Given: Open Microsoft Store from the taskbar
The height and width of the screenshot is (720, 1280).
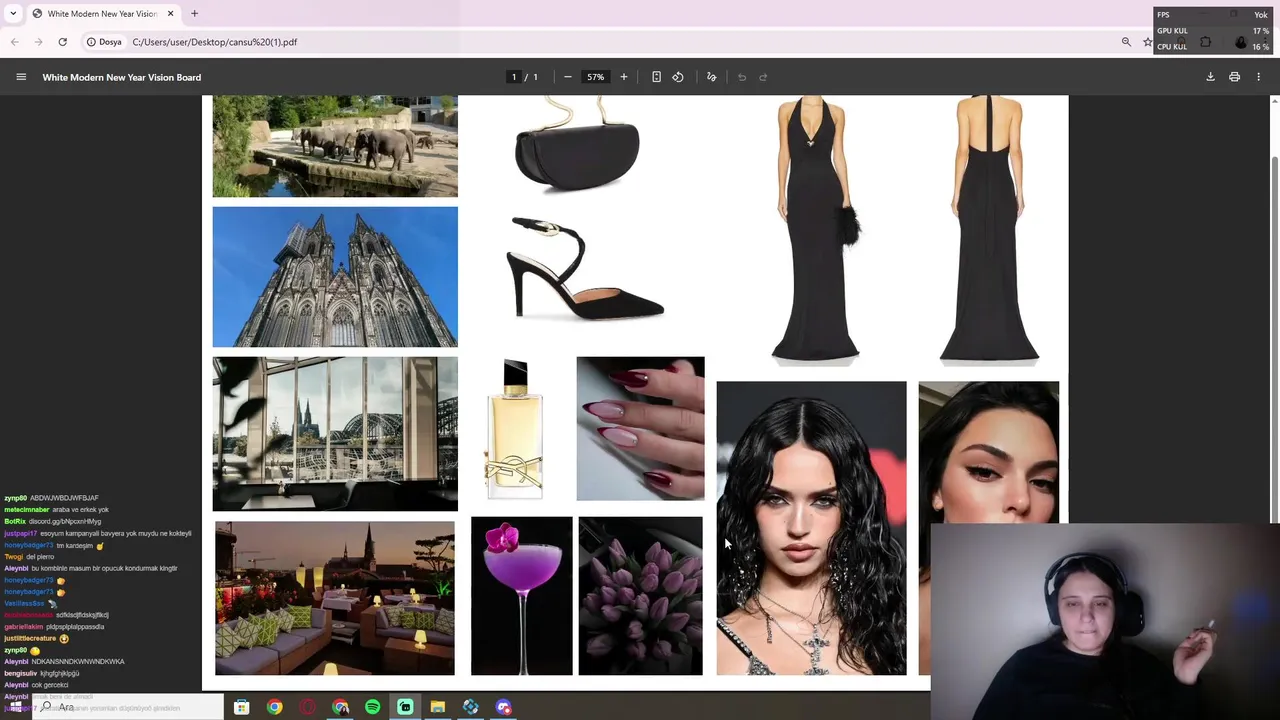Looking at the screenshot, I should (x=242, y=707).
